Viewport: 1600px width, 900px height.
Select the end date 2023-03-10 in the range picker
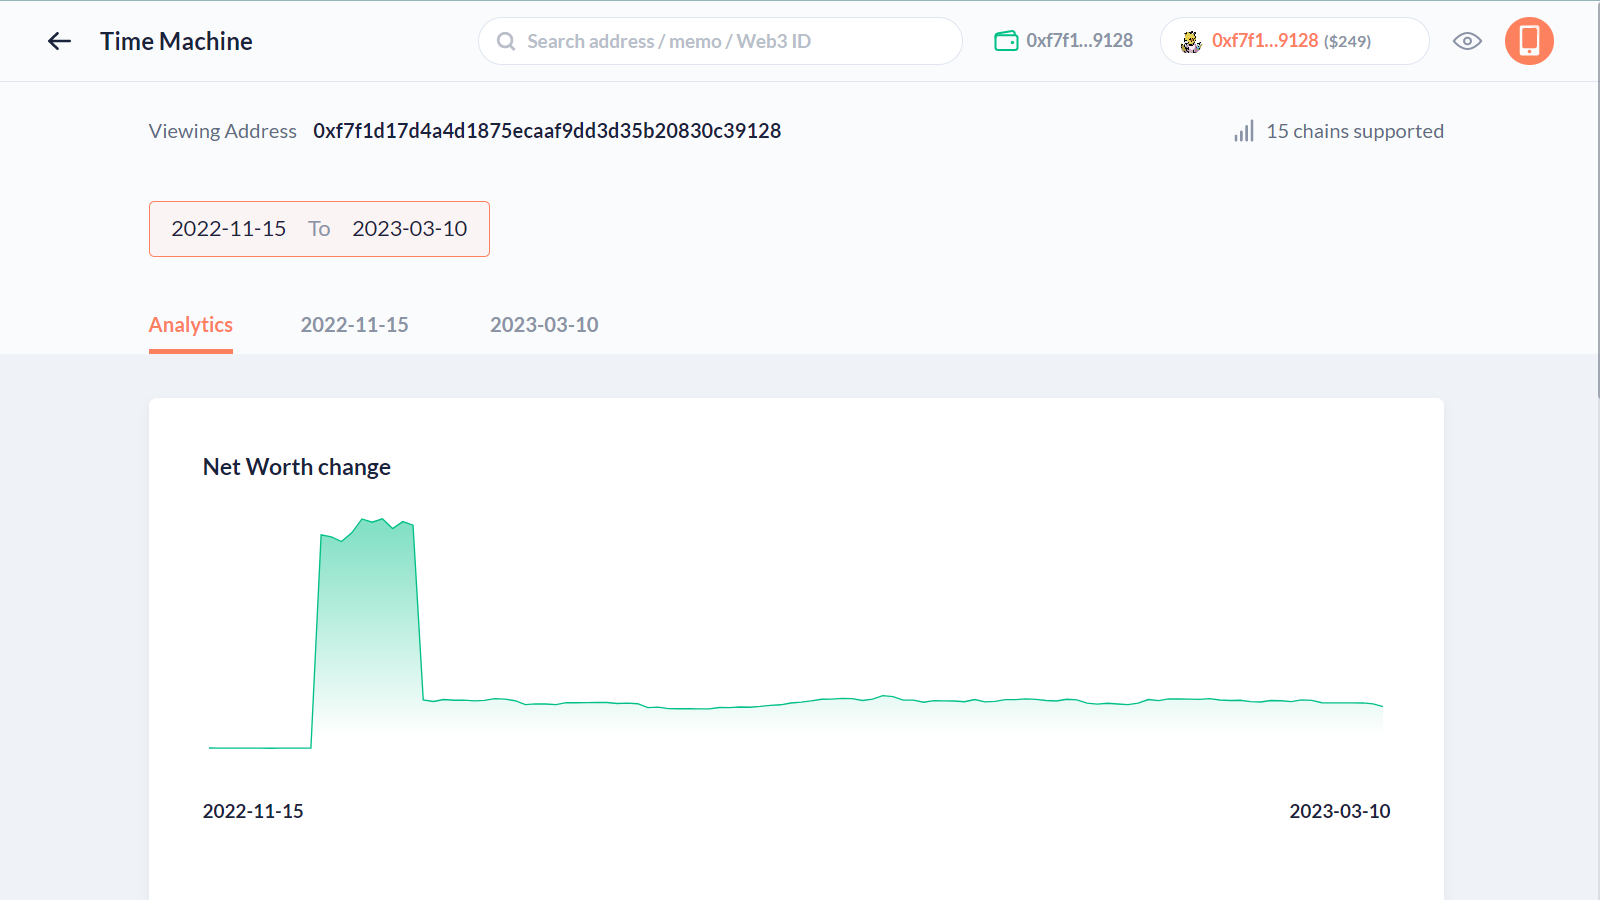click(410, 229)
